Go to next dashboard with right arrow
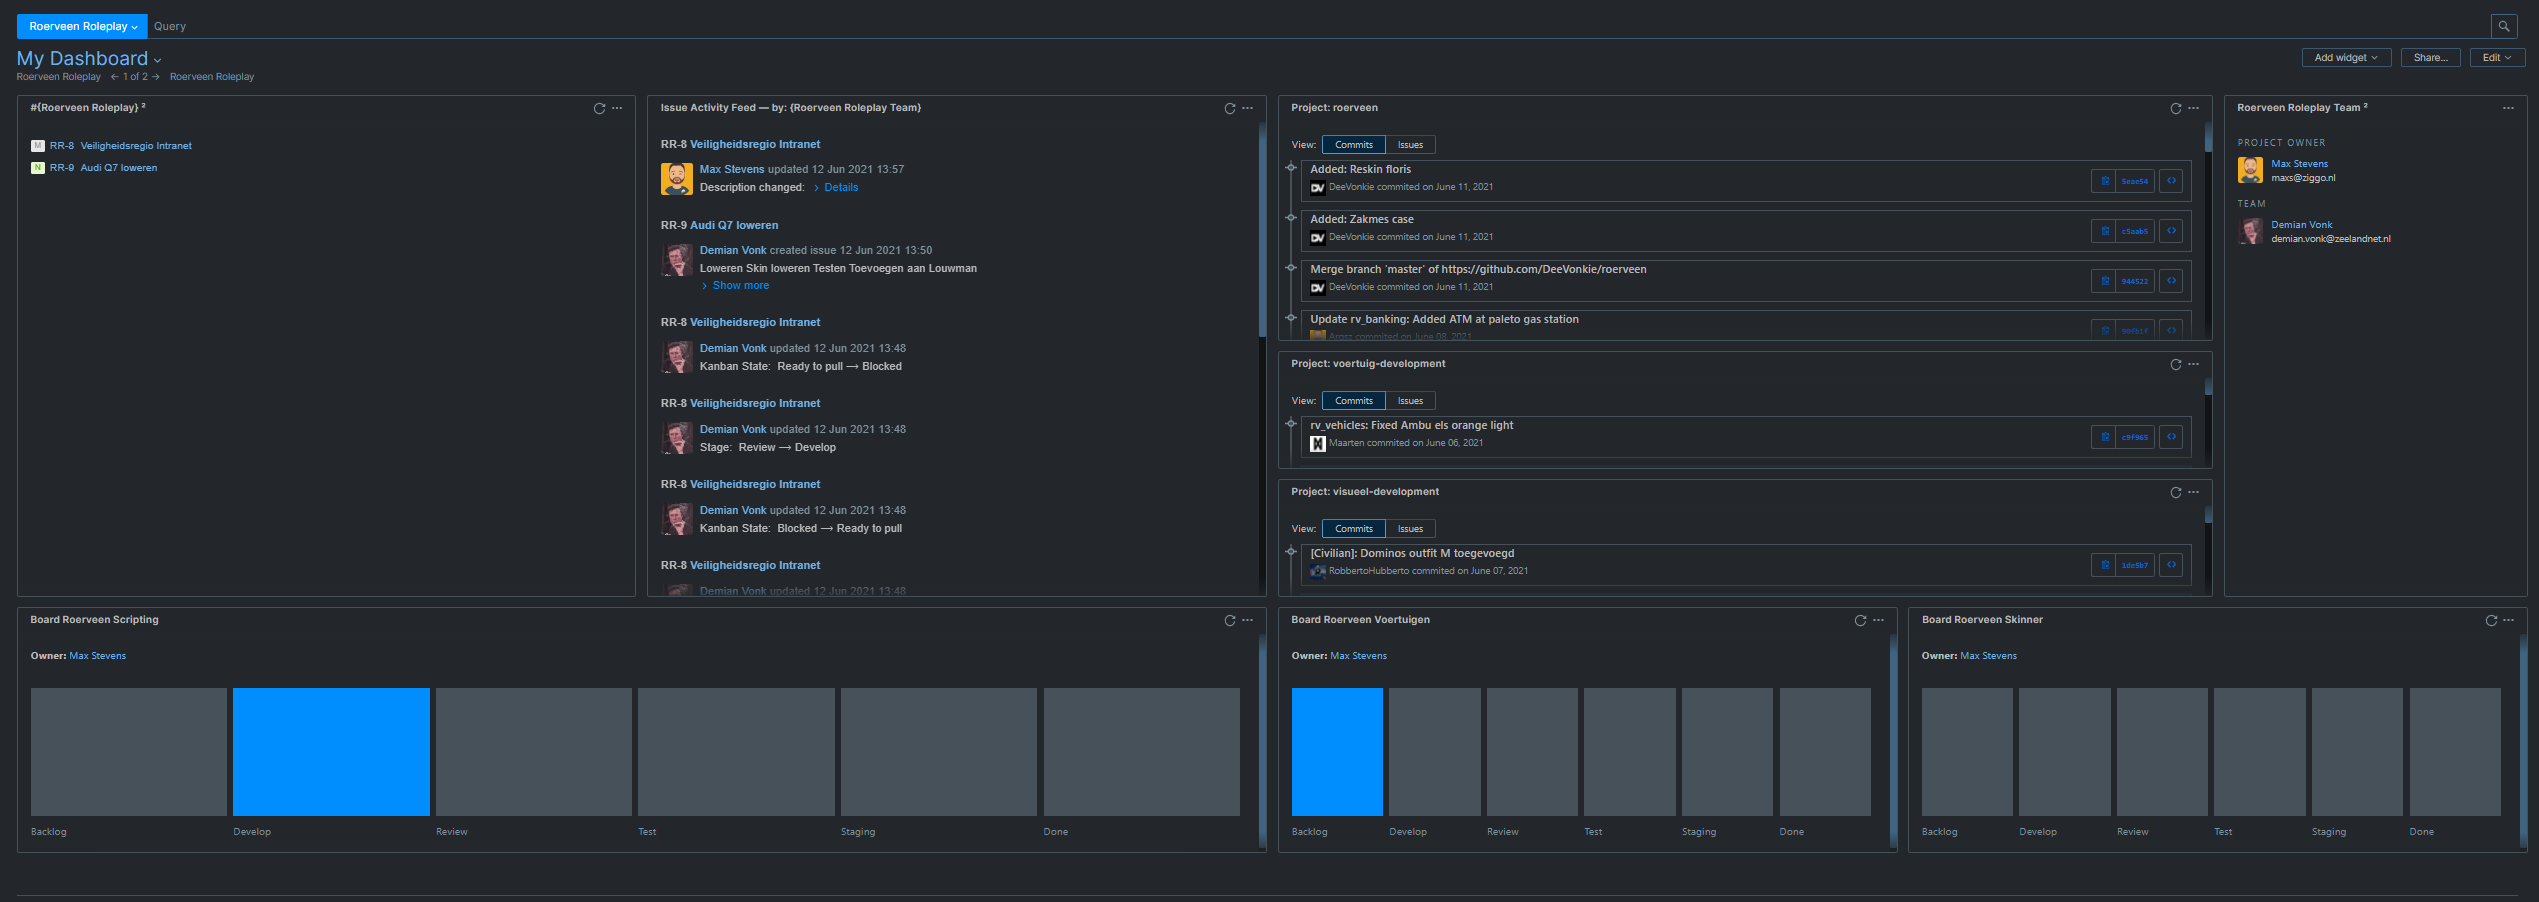Image resolution: width=2539 pixels, height=902 pixels. point(156,77)
